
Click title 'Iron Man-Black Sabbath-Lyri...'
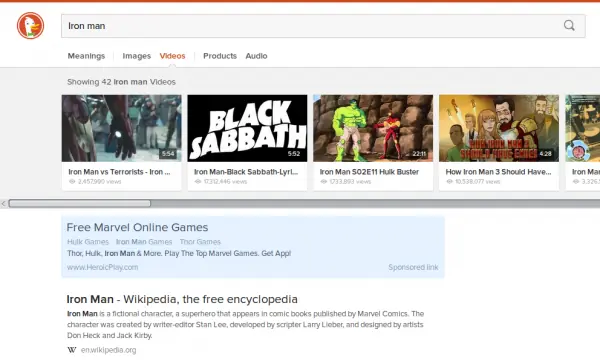click(246, 172)
